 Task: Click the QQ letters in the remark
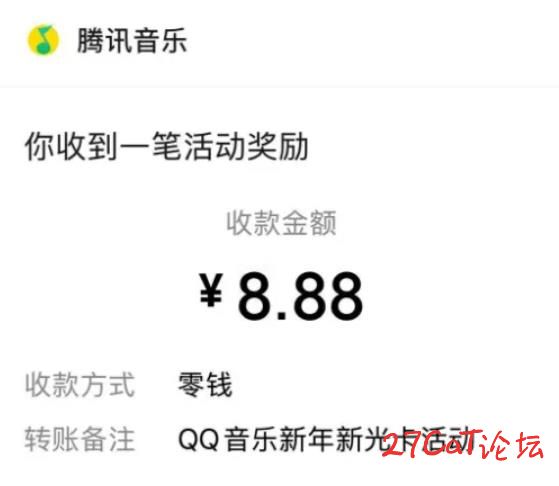(x=198, y=439)
